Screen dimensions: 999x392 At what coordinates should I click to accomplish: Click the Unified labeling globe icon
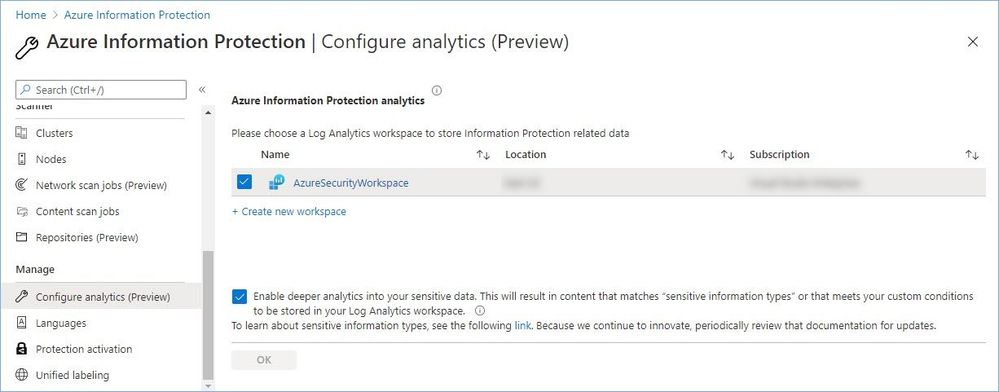pos(22,375)
